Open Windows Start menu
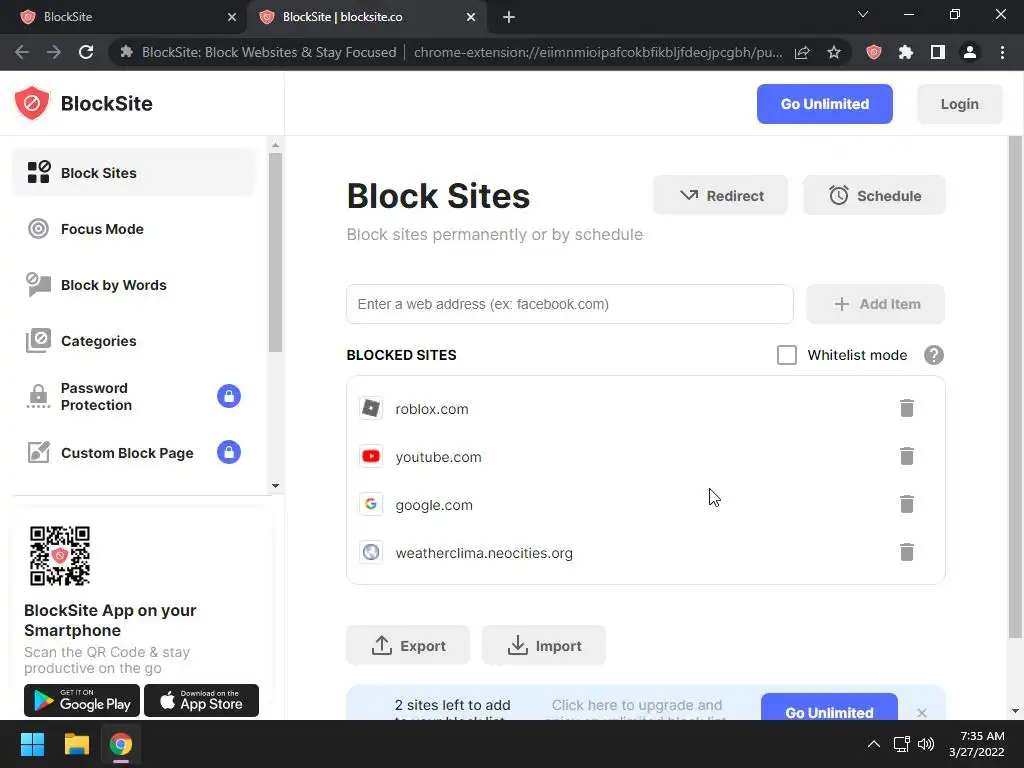 pos(32,744)
